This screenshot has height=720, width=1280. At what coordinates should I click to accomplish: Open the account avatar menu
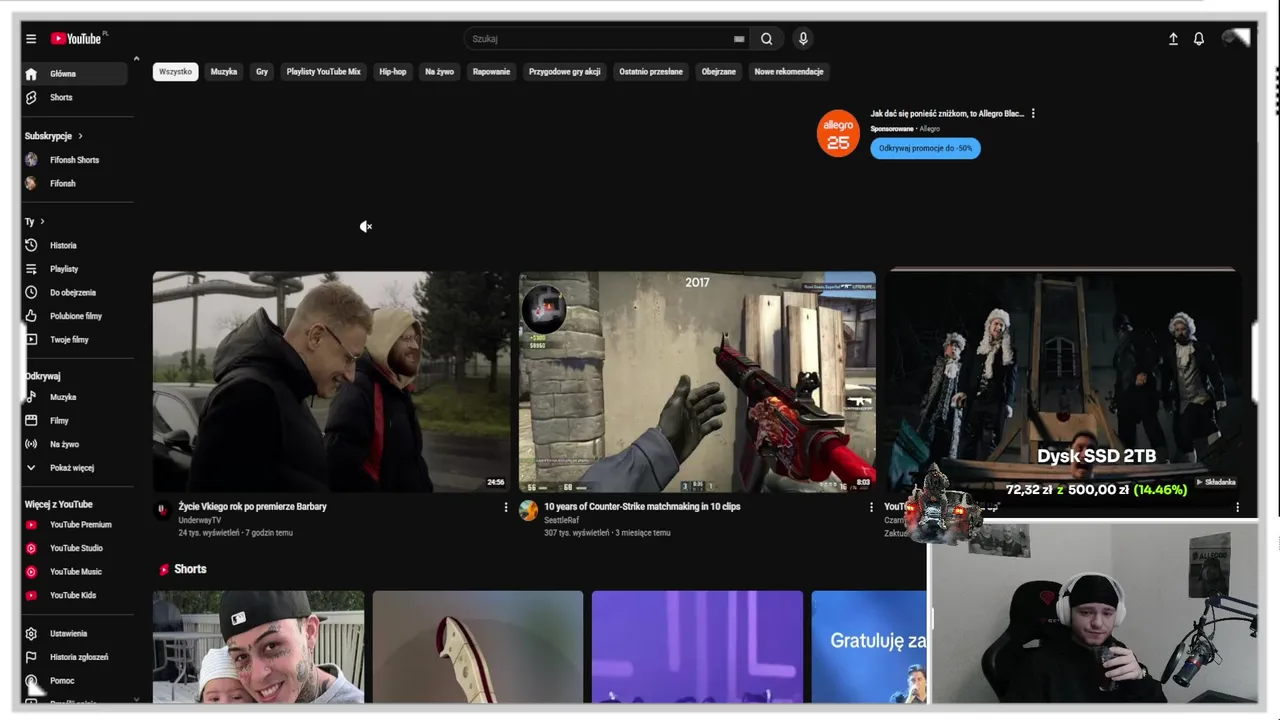click(1236, 38)
